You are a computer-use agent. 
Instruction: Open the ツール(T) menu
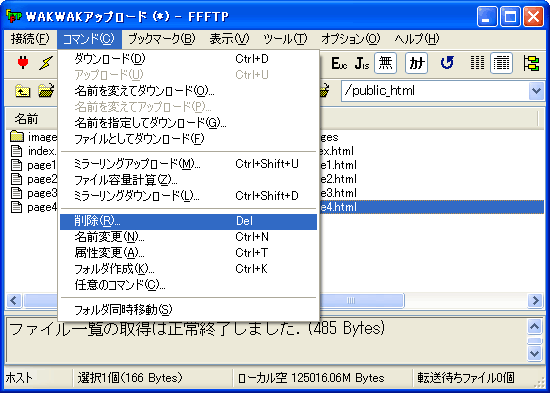coord(285,39)
